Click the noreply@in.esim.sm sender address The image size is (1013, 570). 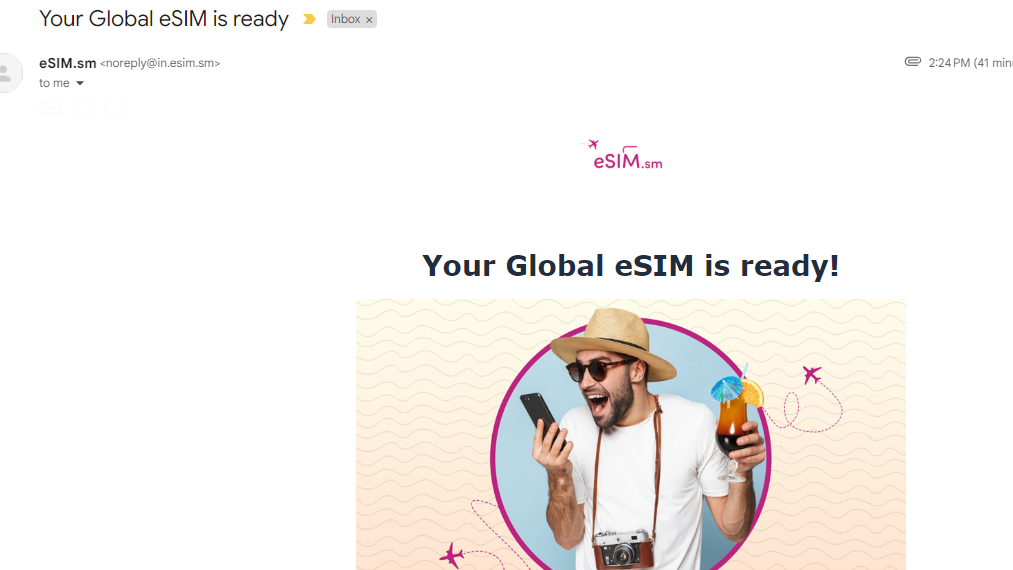[x=160, y=63]
